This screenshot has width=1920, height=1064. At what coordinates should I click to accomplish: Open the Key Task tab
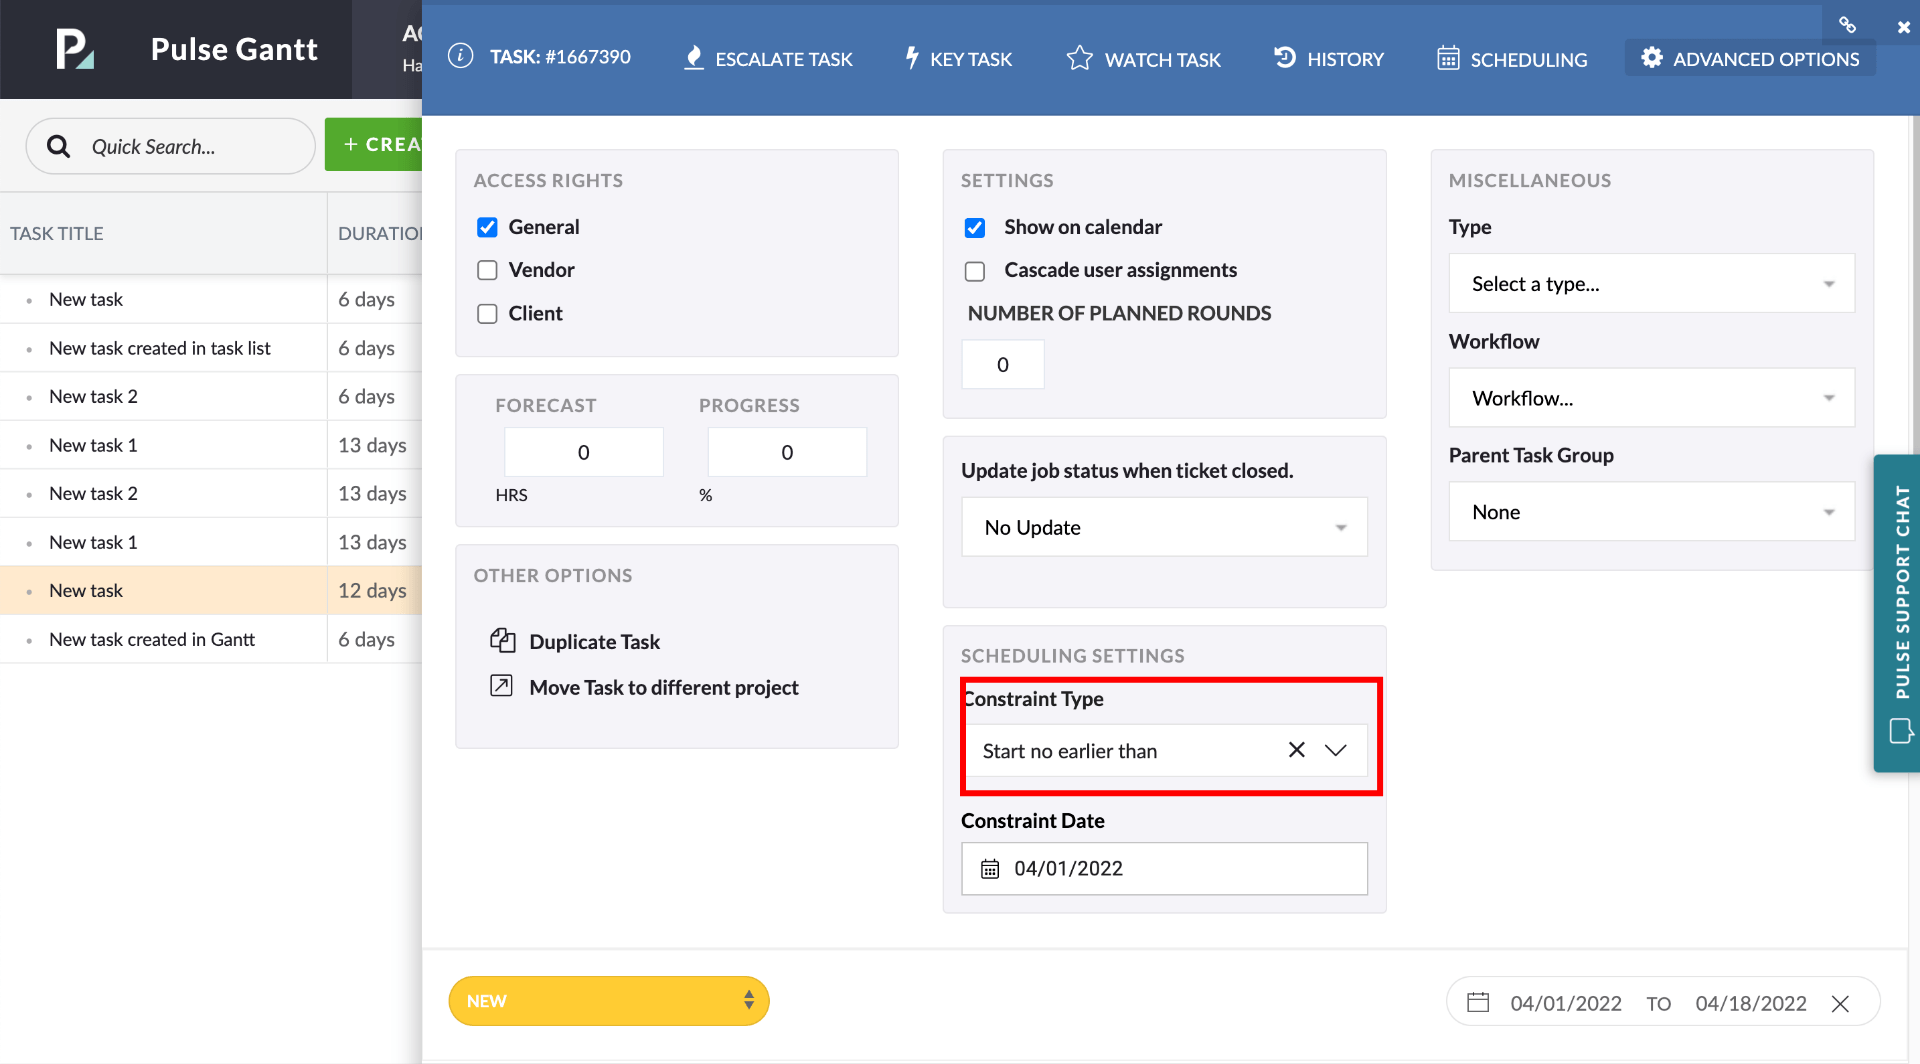pos(958,59)
